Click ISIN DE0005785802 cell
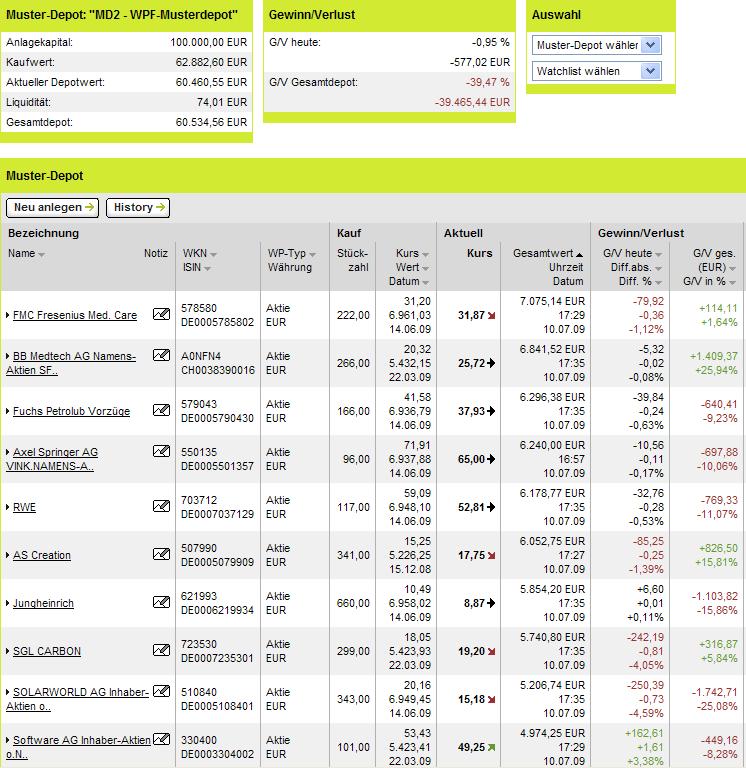The height and width of the screenshot is (768, 746). coord(217,322)
